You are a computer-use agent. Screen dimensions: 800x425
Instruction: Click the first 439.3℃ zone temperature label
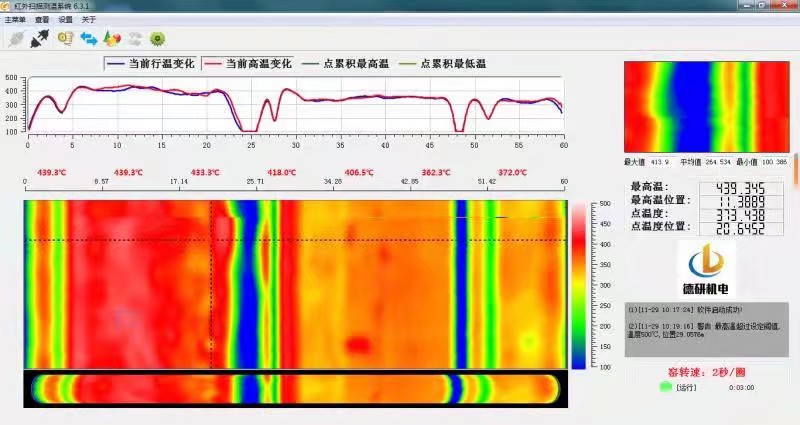(52, 172)
